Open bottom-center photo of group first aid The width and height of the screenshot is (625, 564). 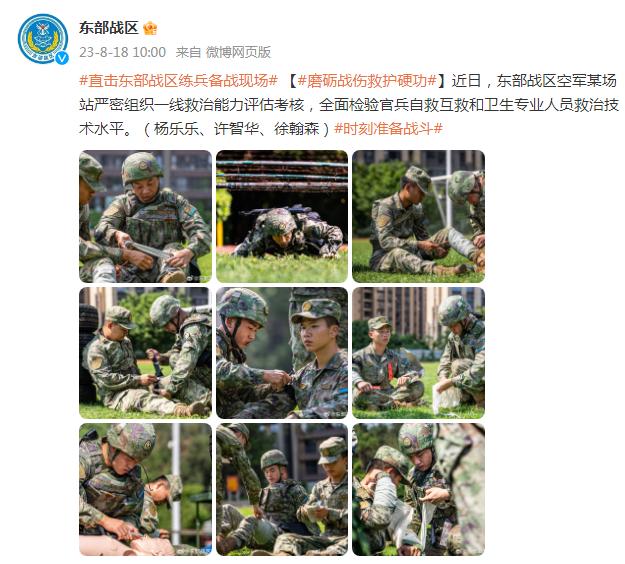pos(282,489)
